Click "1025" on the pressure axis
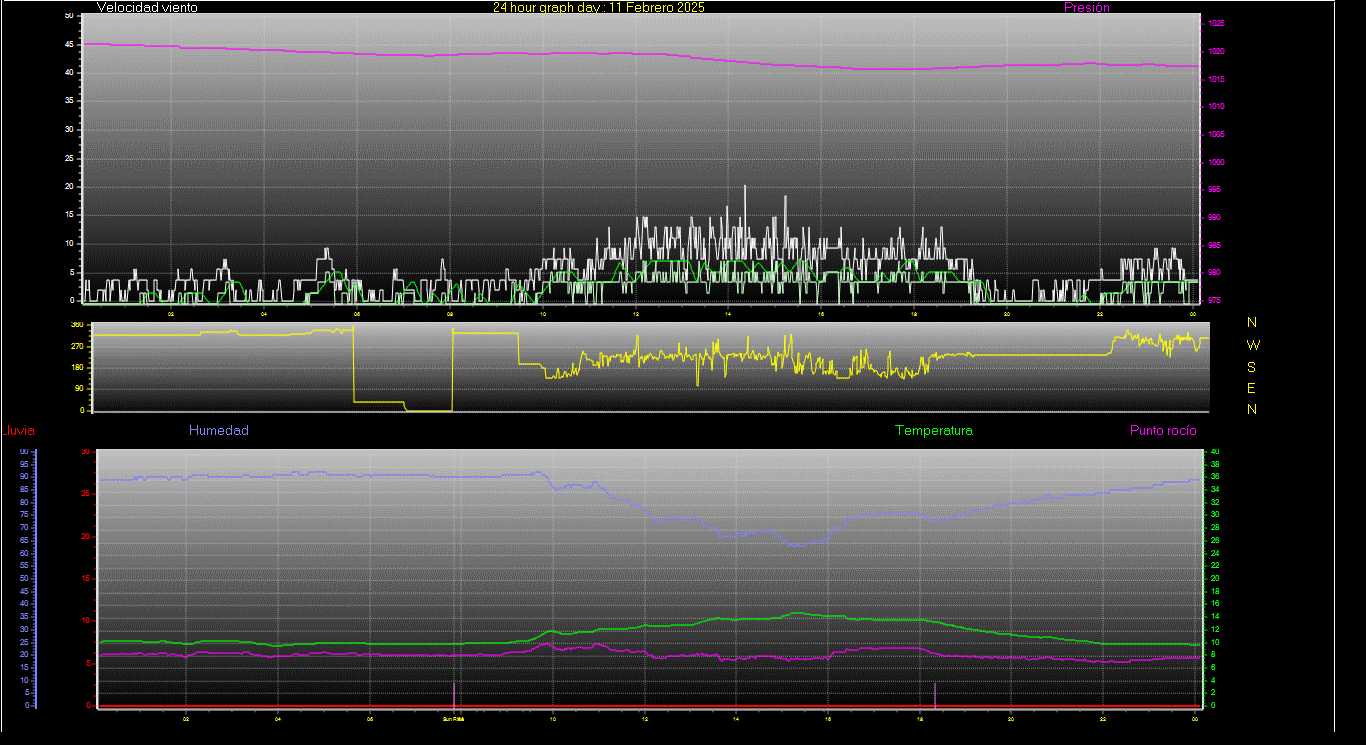Image resolution: width=1366 pixels, height=745 pixels. [1214, 24]
